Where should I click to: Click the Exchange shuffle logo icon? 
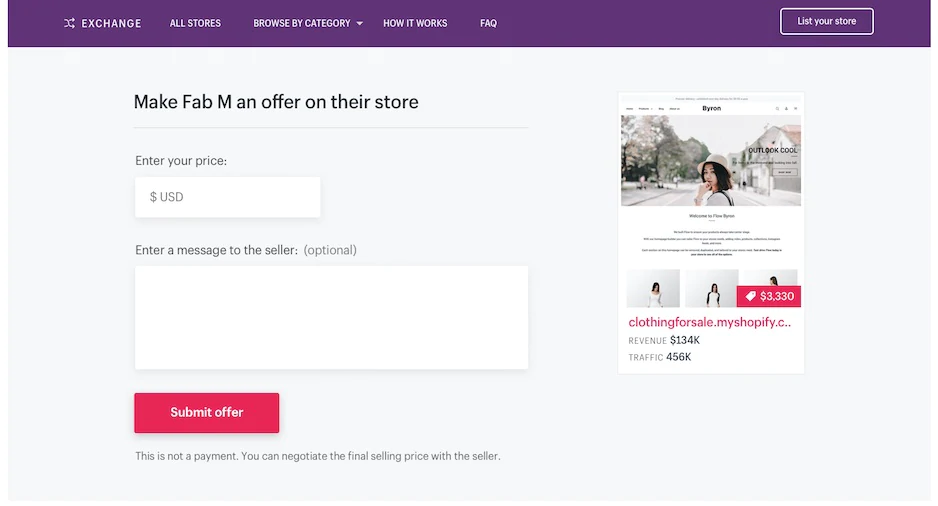pyautogui.click(x=69, y=23)
